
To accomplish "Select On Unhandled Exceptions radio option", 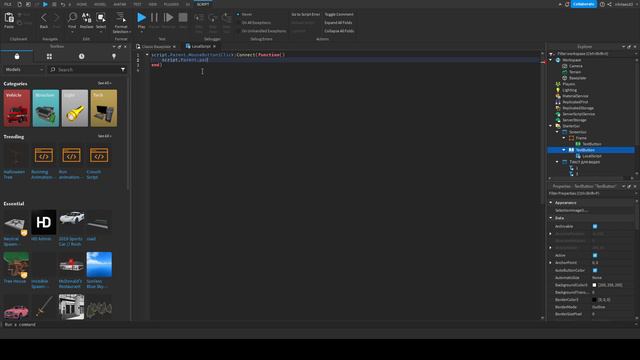I will 238,31.
